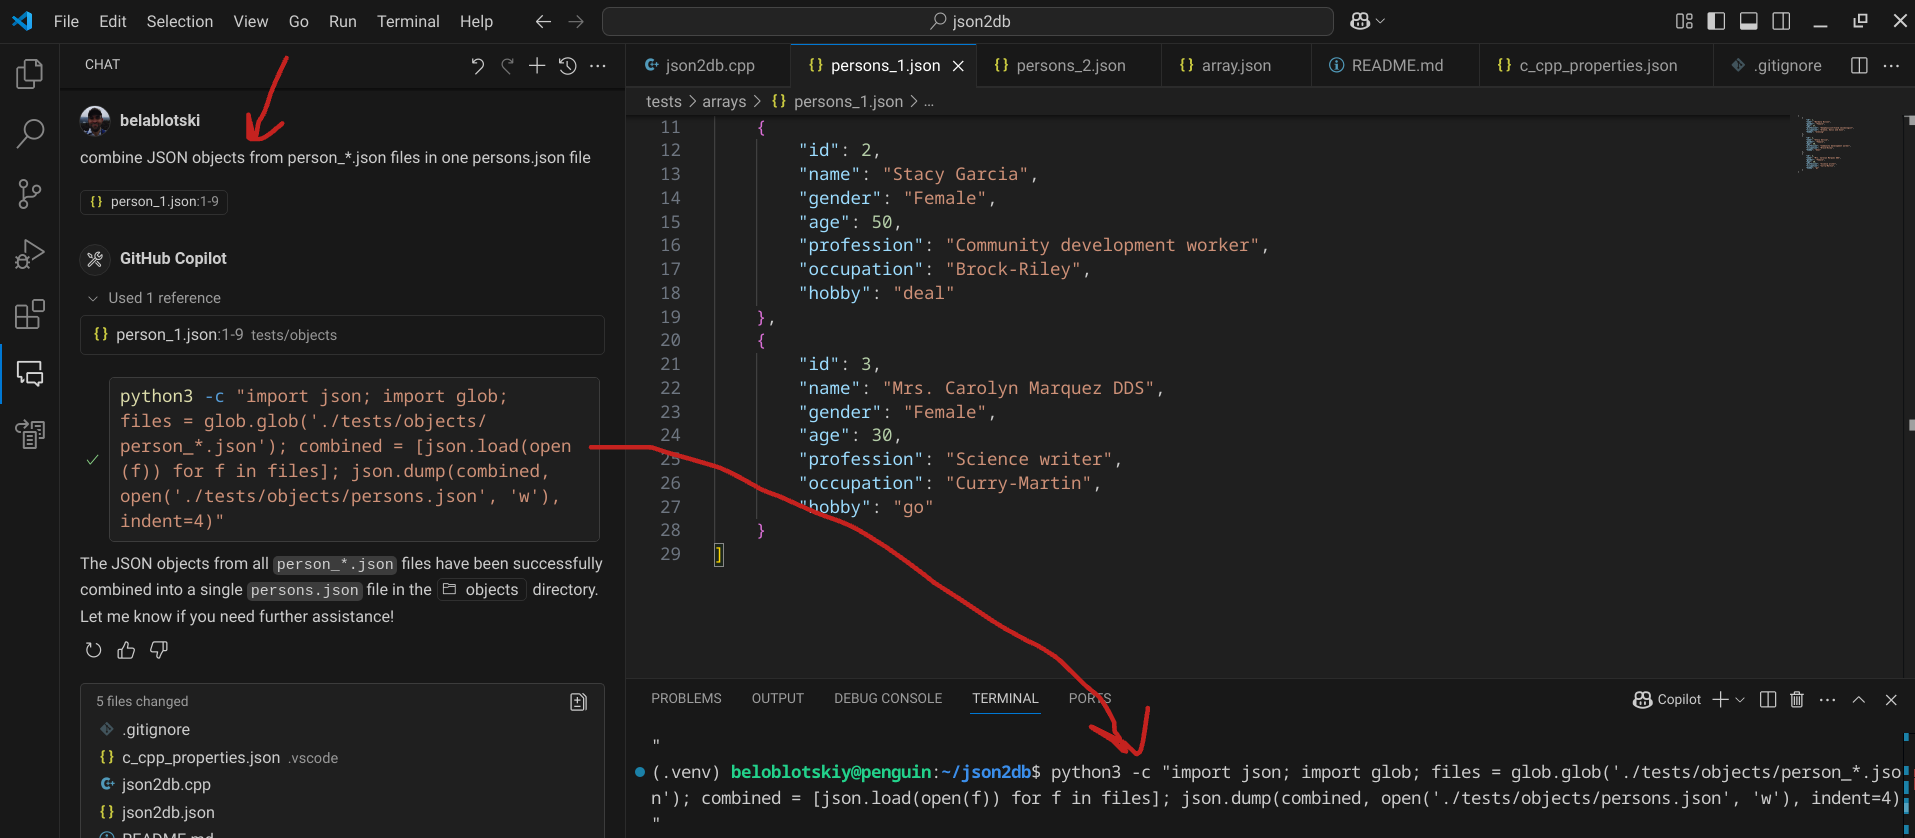The height and width of the screenshot is (838, 1915).
Task: Close the persons_1.json tab
Action: 958,65
